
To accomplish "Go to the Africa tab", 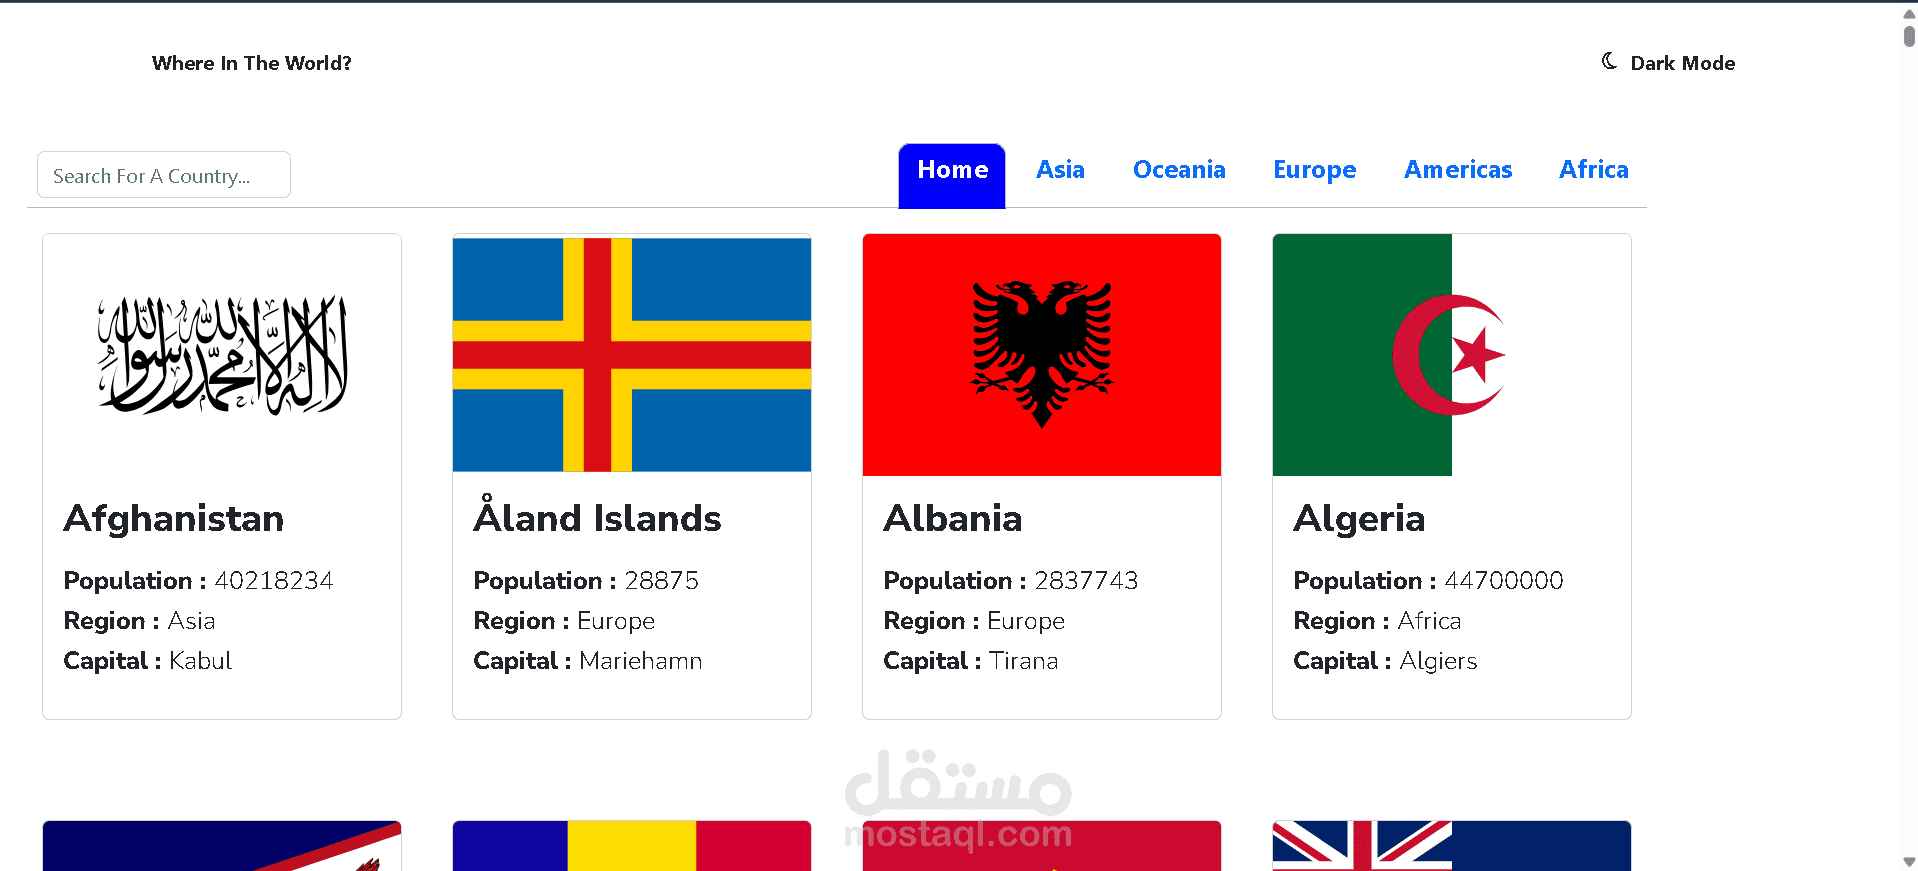I will (x=1593, y=170).
